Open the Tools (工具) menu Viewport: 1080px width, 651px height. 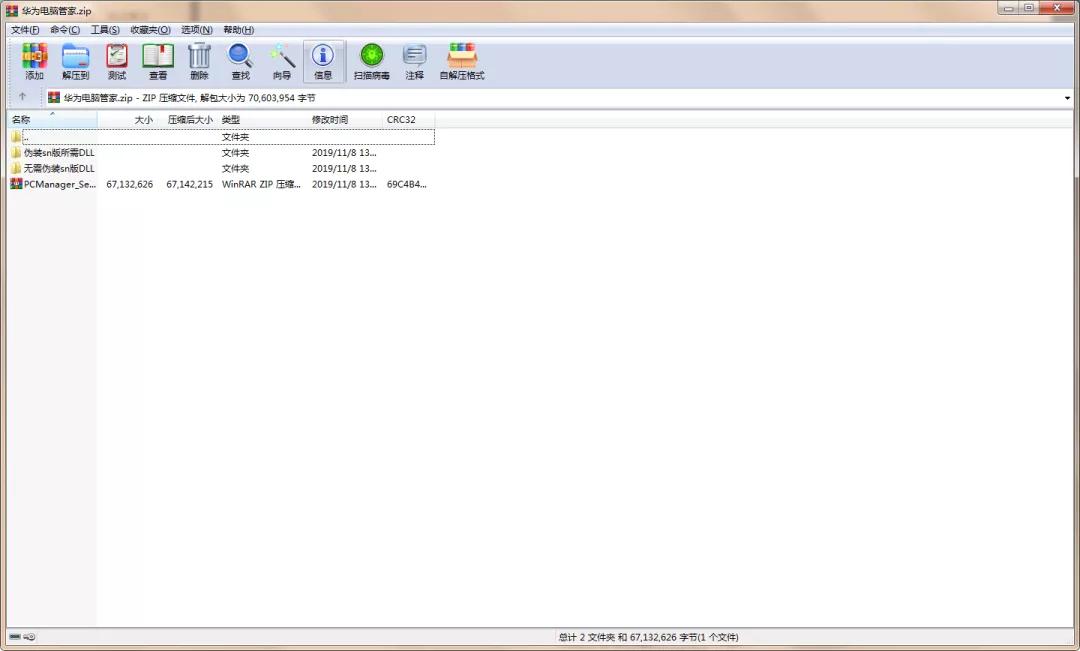(x=105, y=30)
